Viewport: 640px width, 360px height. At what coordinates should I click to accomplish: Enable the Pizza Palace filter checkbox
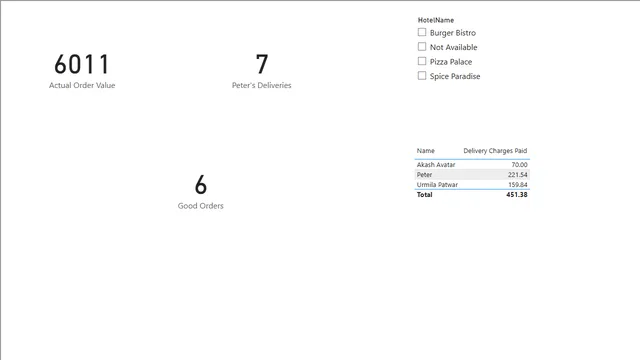tap(422, 61)
